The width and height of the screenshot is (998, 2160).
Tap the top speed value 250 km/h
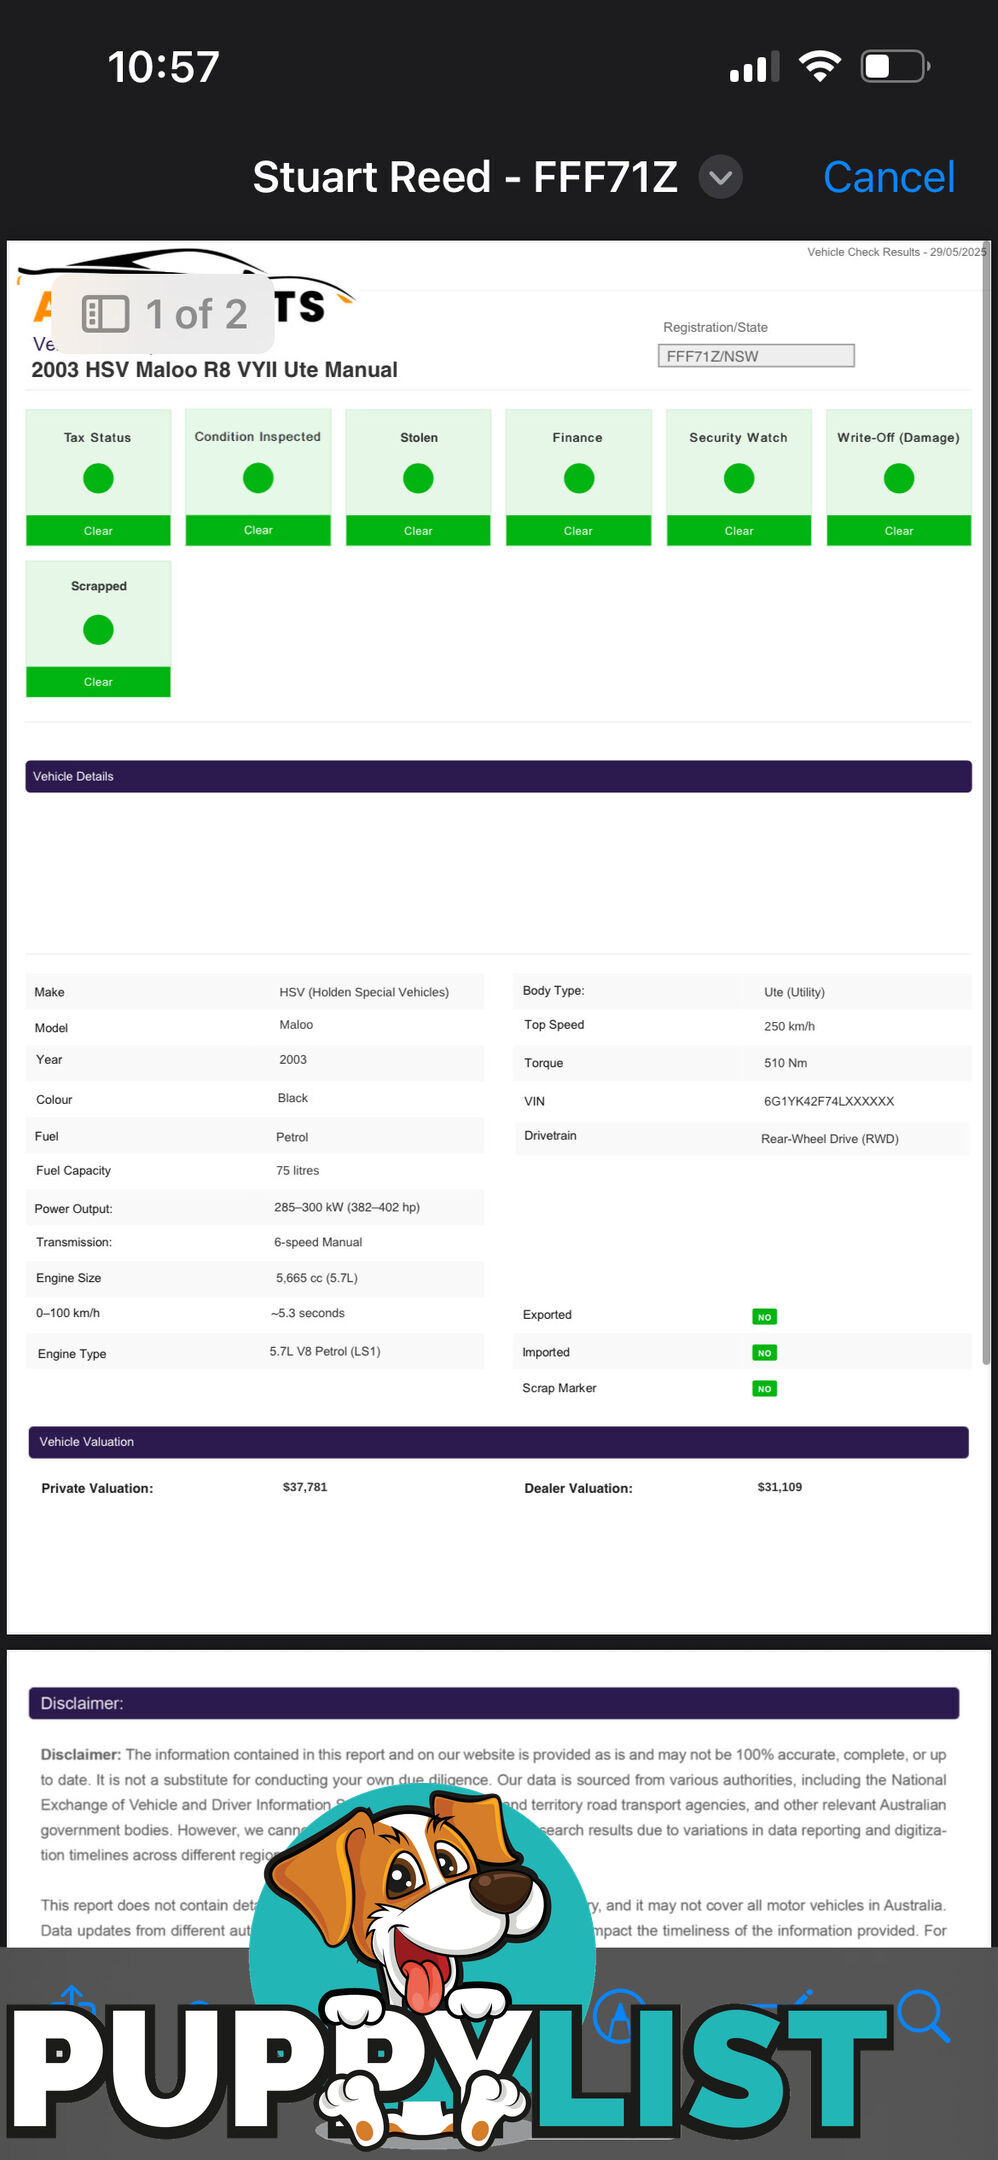(x=790, y=1027)
